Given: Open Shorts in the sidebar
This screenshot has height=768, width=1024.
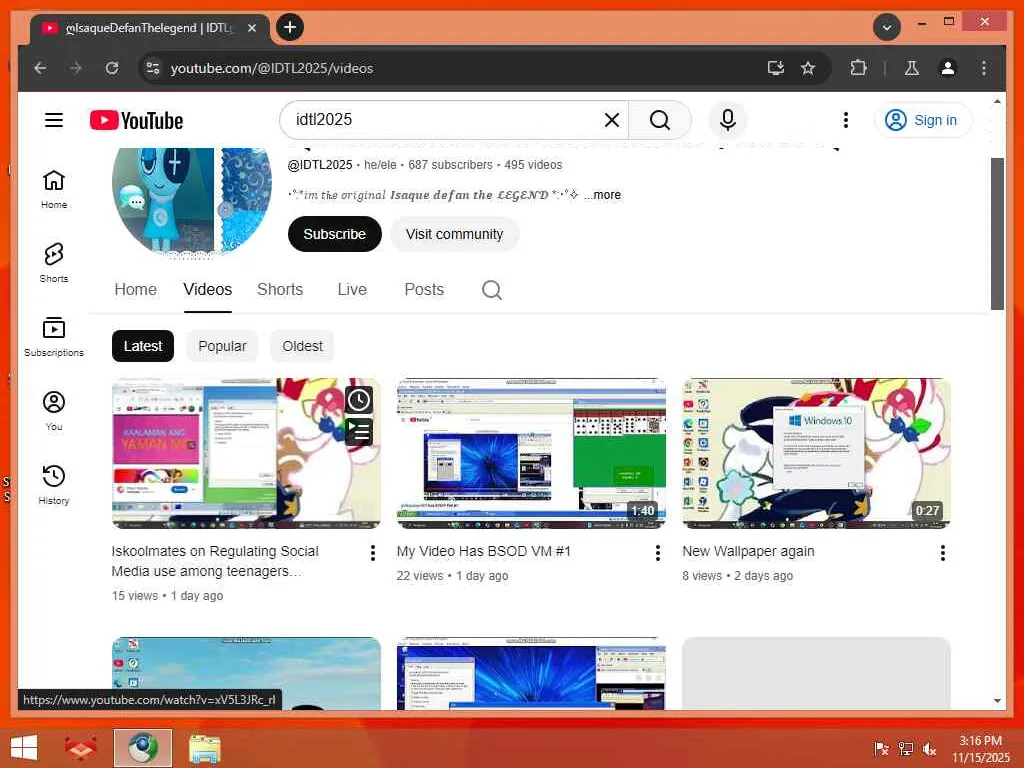Looking at the screenshot, I should (x=54, y=263).
